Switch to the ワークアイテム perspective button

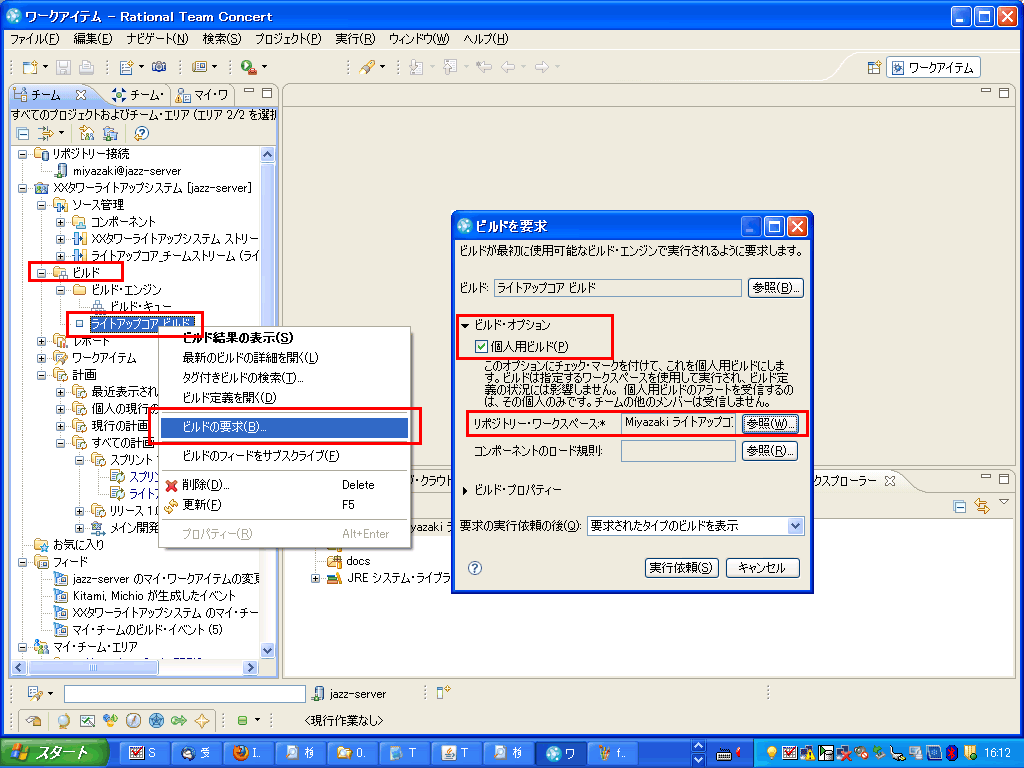point(933,68)
